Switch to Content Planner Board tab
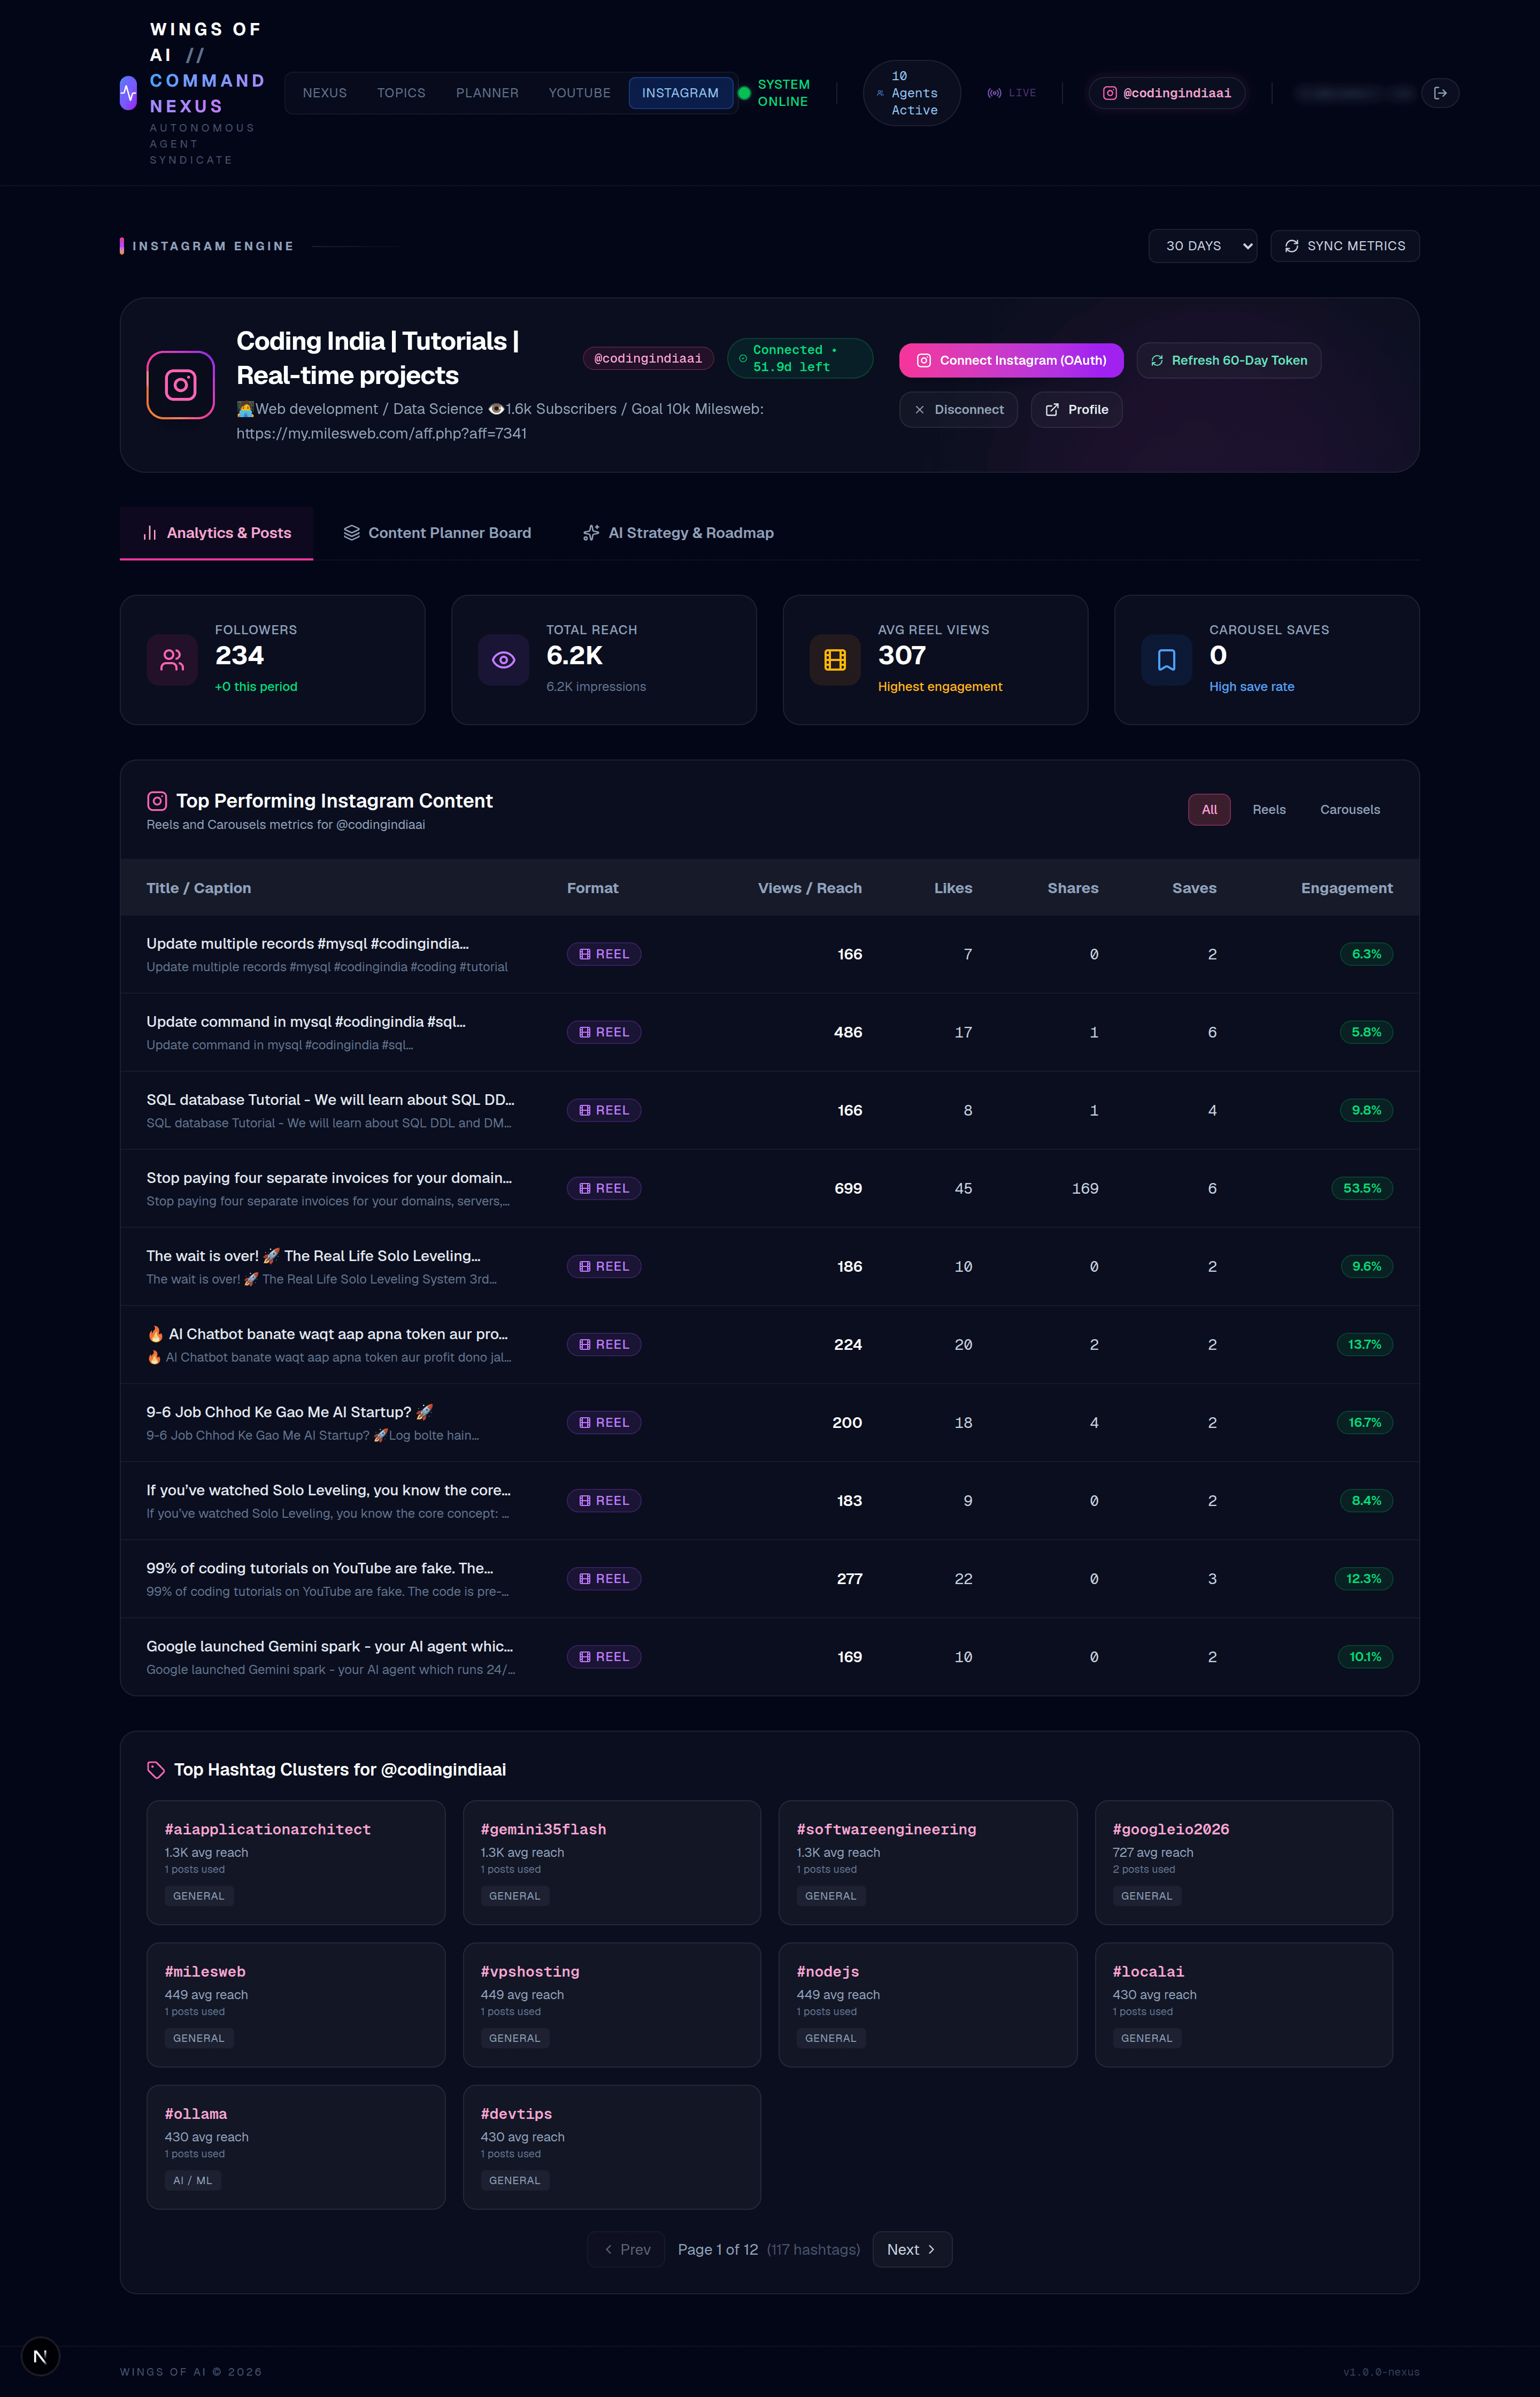This screenshot has width=1540, height=2397. click(x=437, y=533)
